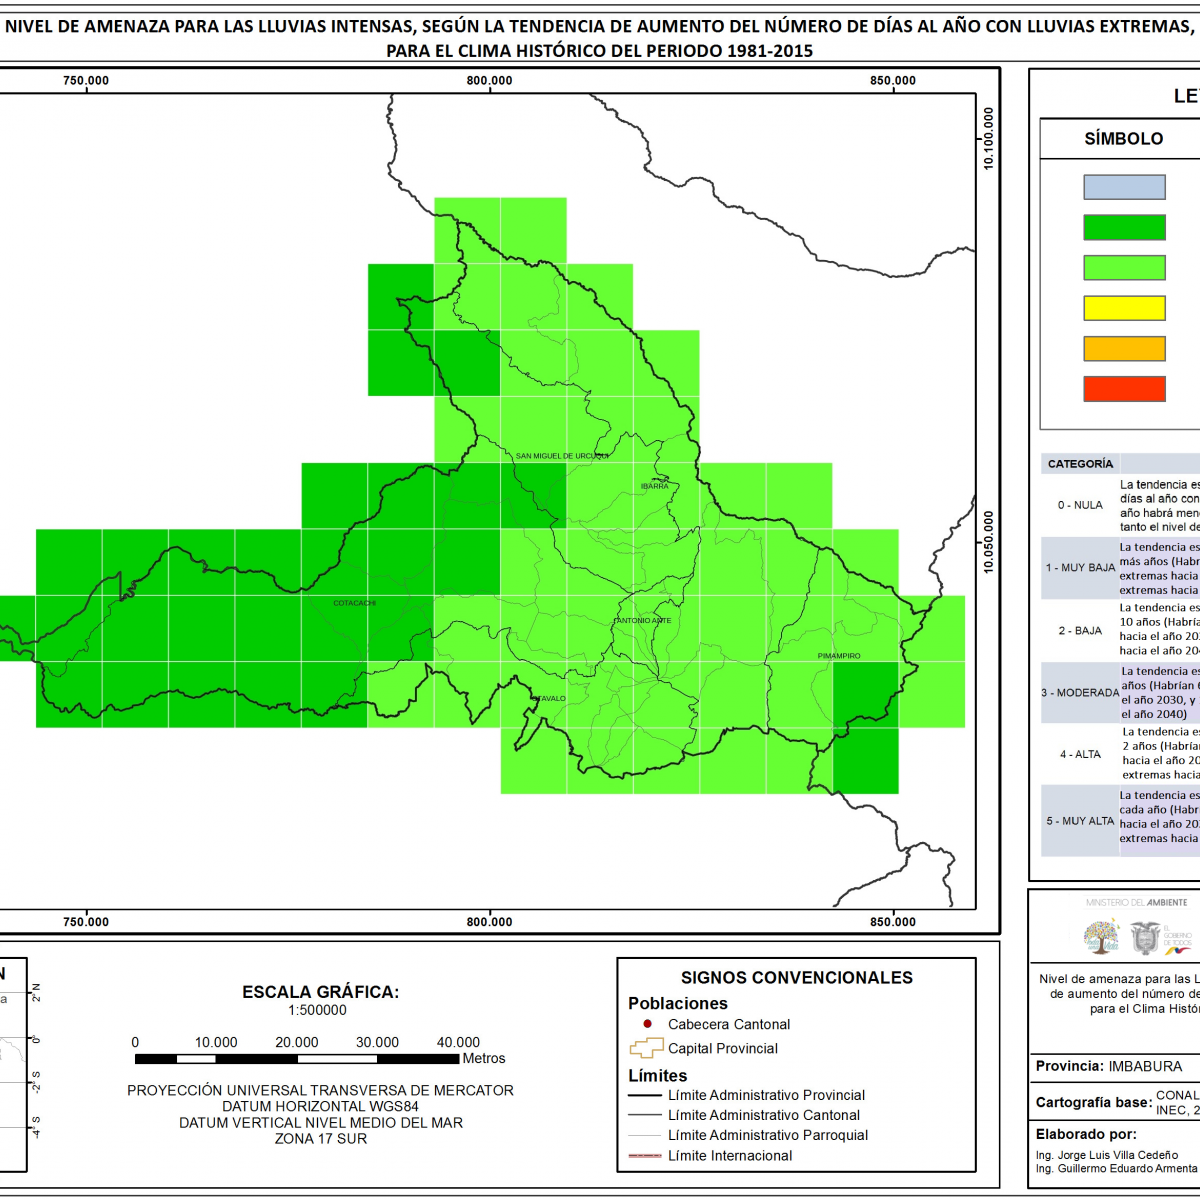
Task: Click the Límite Internacional red line symbol
Action: (x=645, y=1155)
